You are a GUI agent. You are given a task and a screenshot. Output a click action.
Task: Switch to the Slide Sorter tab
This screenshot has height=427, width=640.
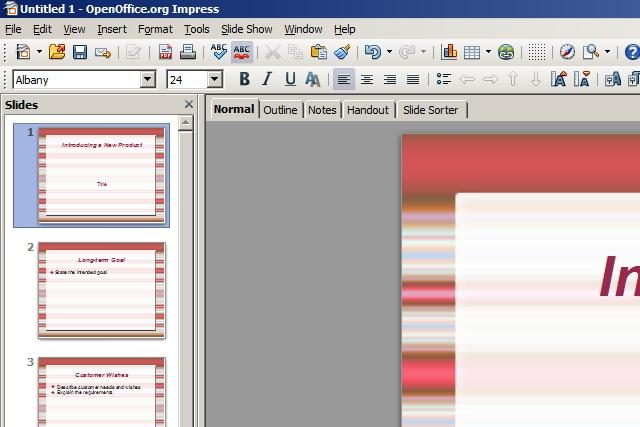point(431,110)
